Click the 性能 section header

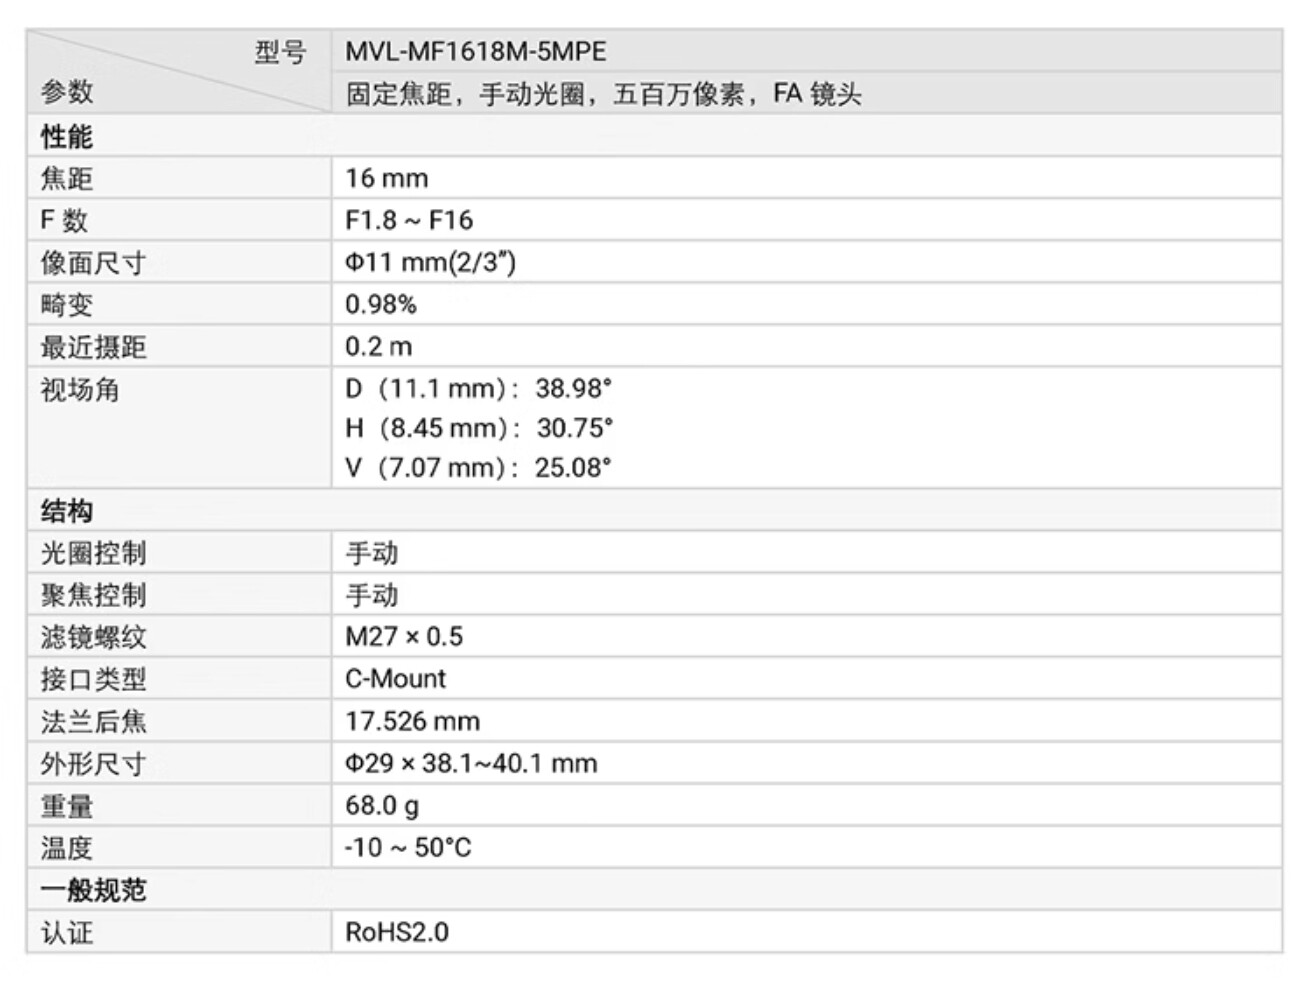pos(66,136)
